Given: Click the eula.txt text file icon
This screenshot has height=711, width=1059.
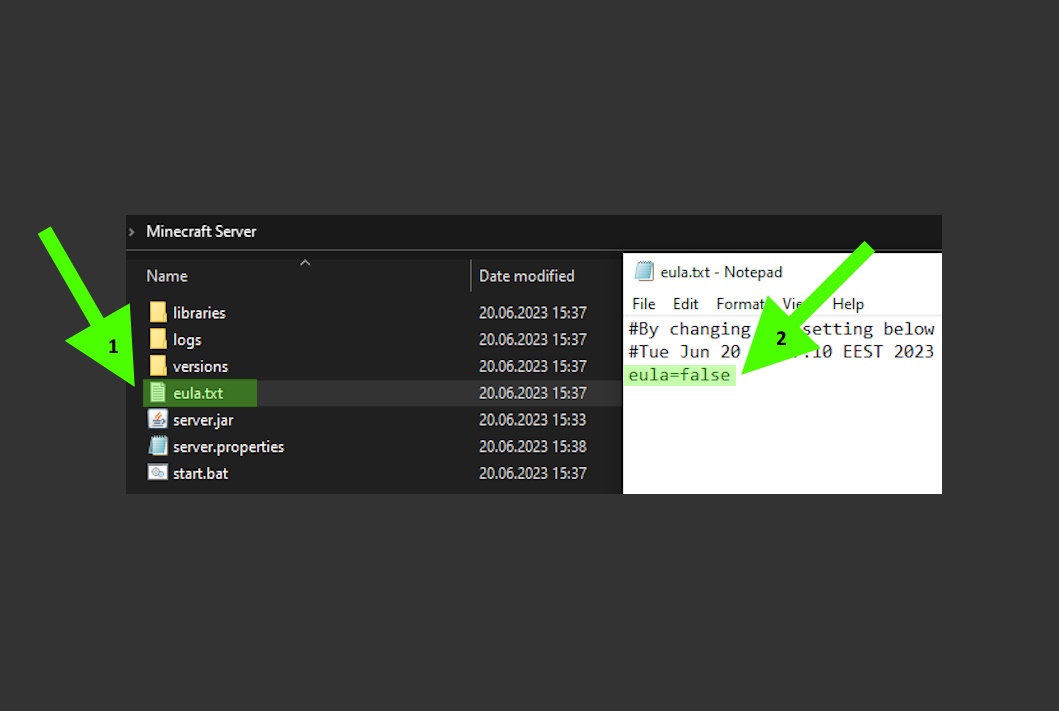Looking at the screenshot, I should [157, 392].
